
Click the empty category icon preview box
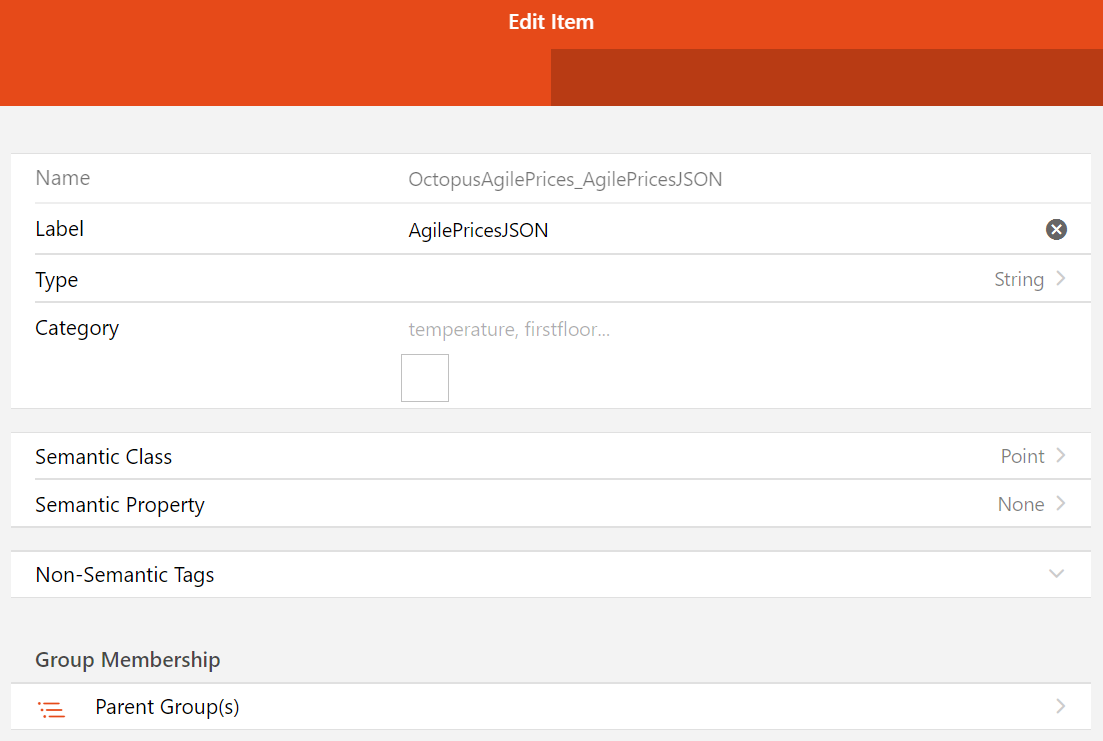(x=425, y=378)
